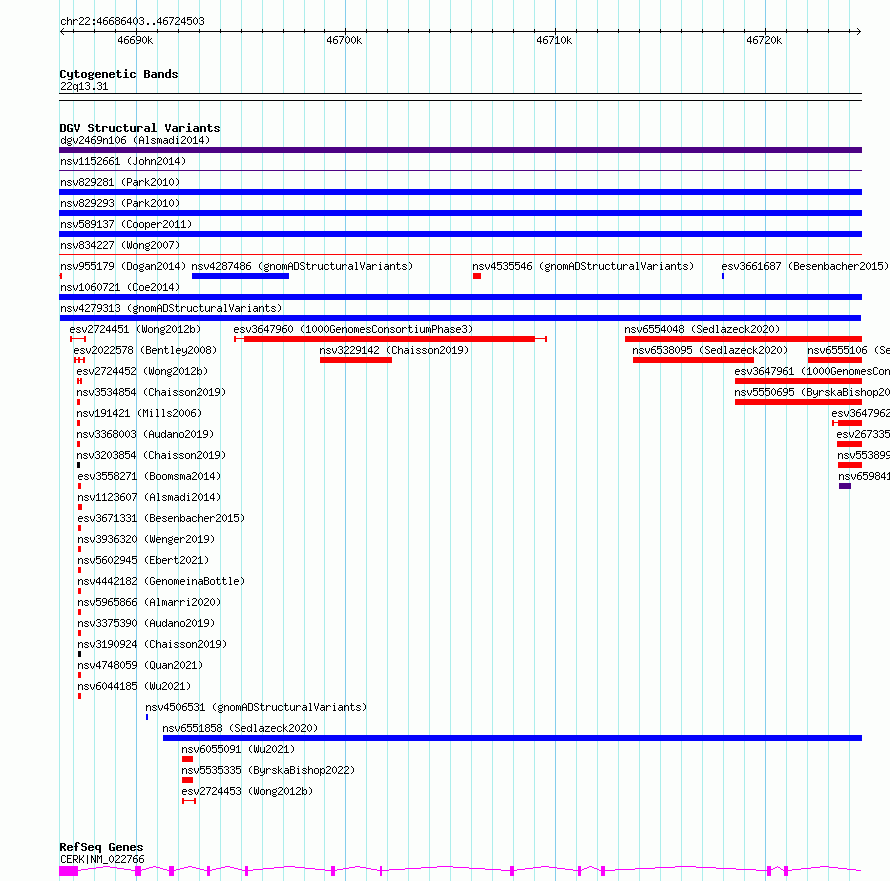Click the RefSeq Genes track title
The height and width of the screenshot is (881, 890).
[101, 847]
